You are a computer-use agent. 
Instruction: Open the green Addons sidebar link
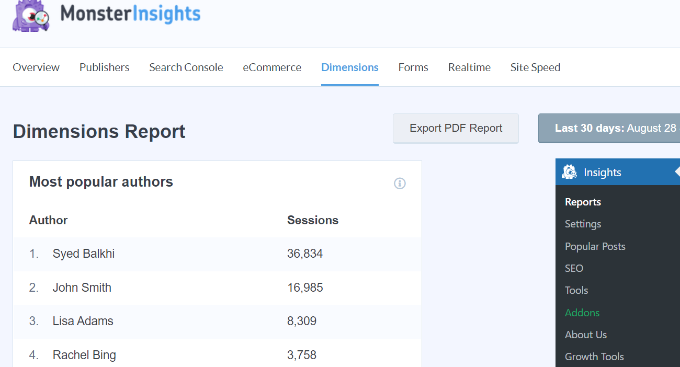582,312
